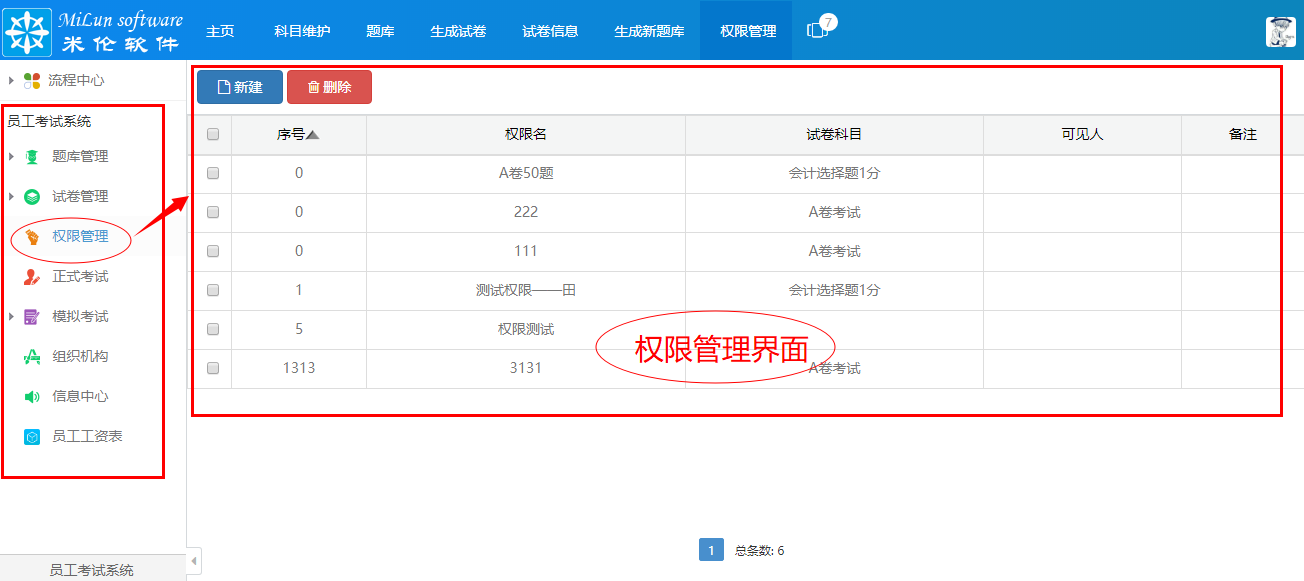Open 员工工资表 via its sidebar icon

point(34,436)
